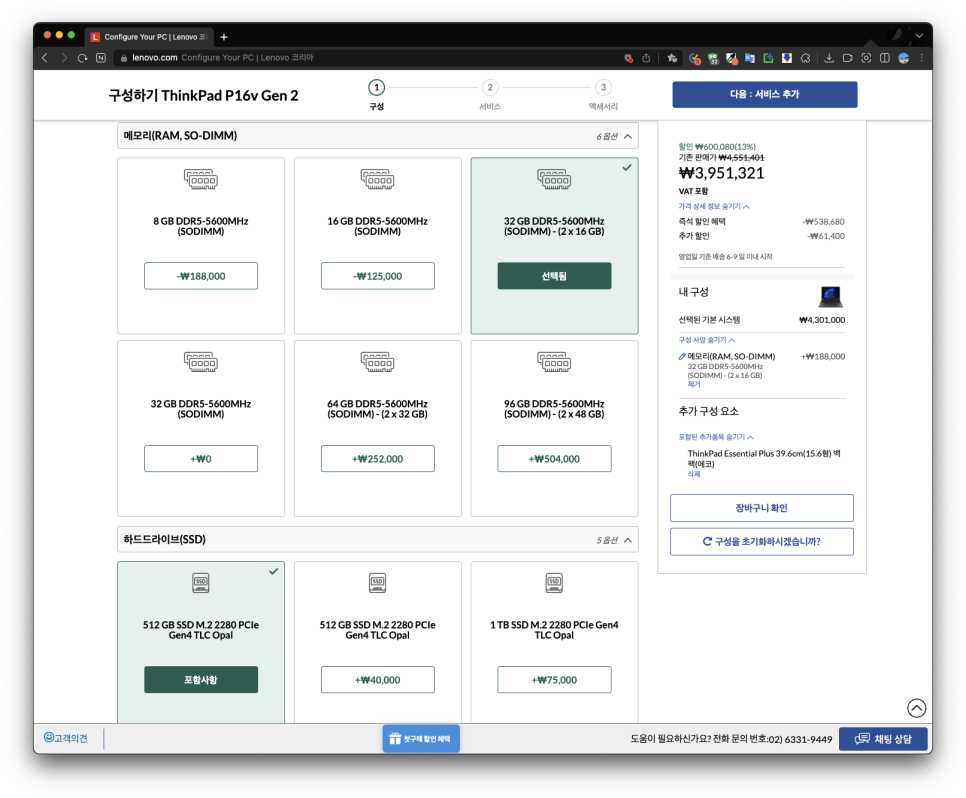Hide price details via 가격 상세 정보 숨기기
The width and height of the screenshot is (966, 798).
click(x=713, y=206)
